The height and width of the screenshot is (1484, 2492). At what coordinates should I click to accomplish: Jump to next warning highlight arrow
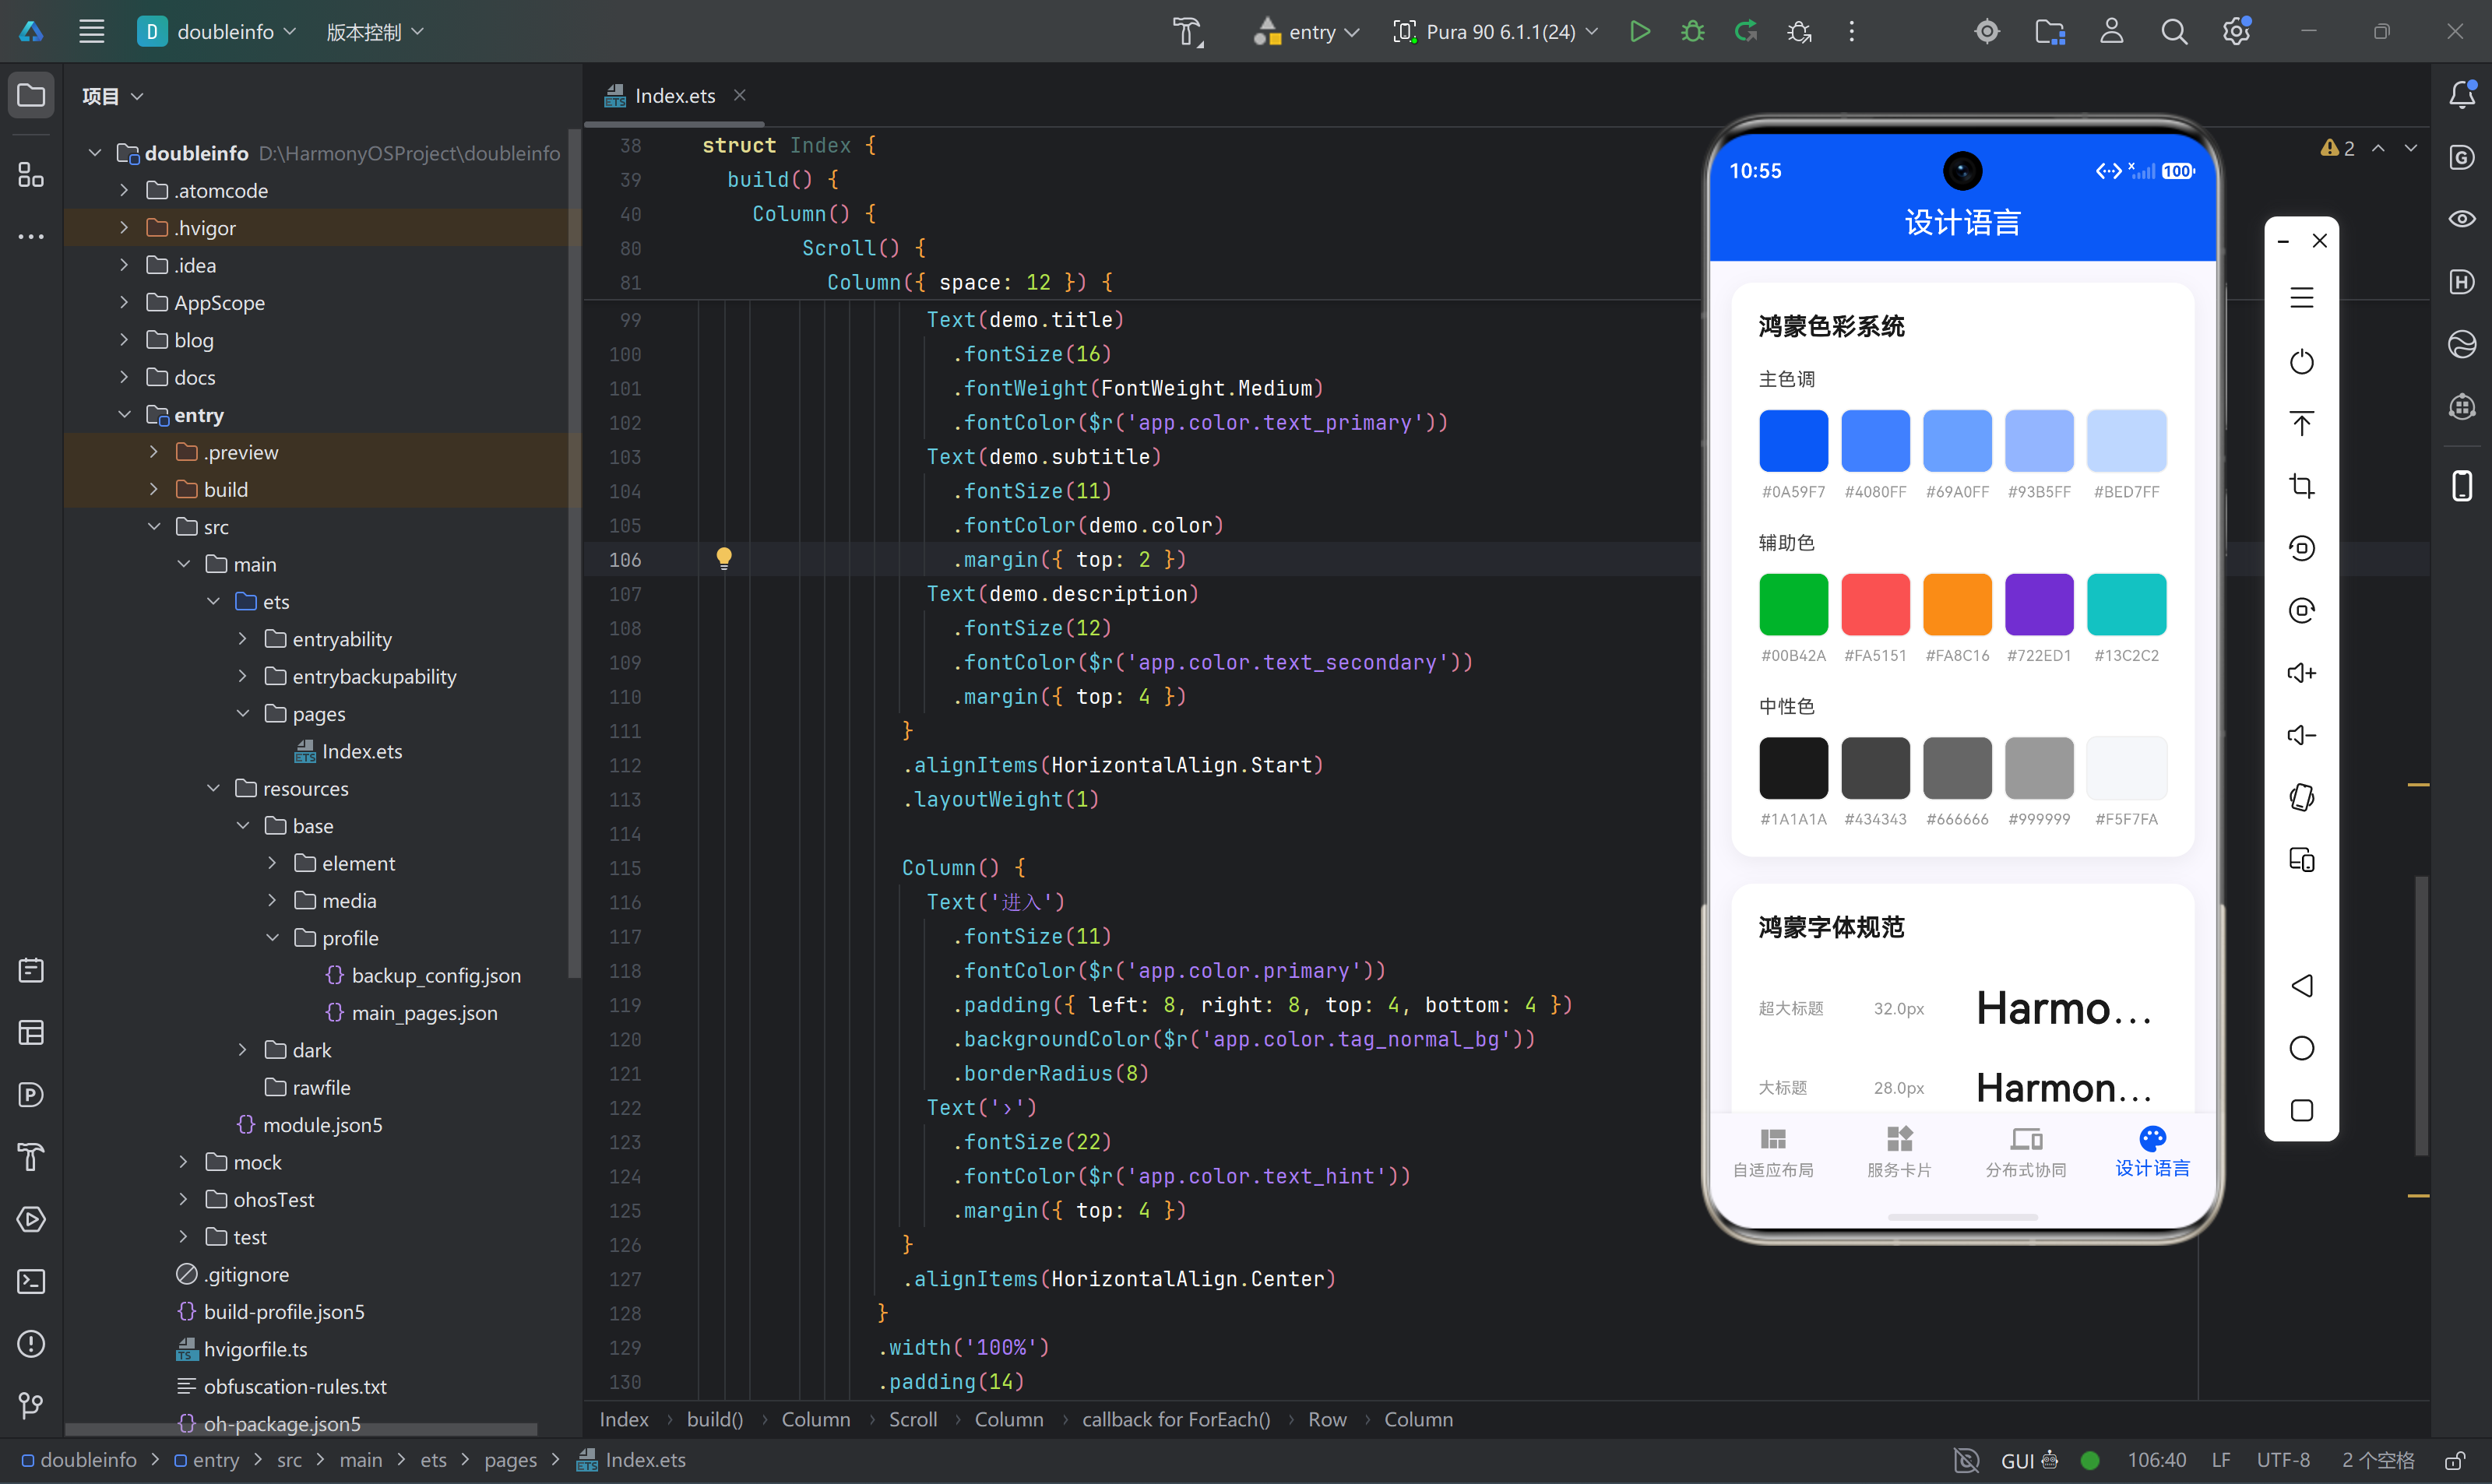coord(2411,148)
